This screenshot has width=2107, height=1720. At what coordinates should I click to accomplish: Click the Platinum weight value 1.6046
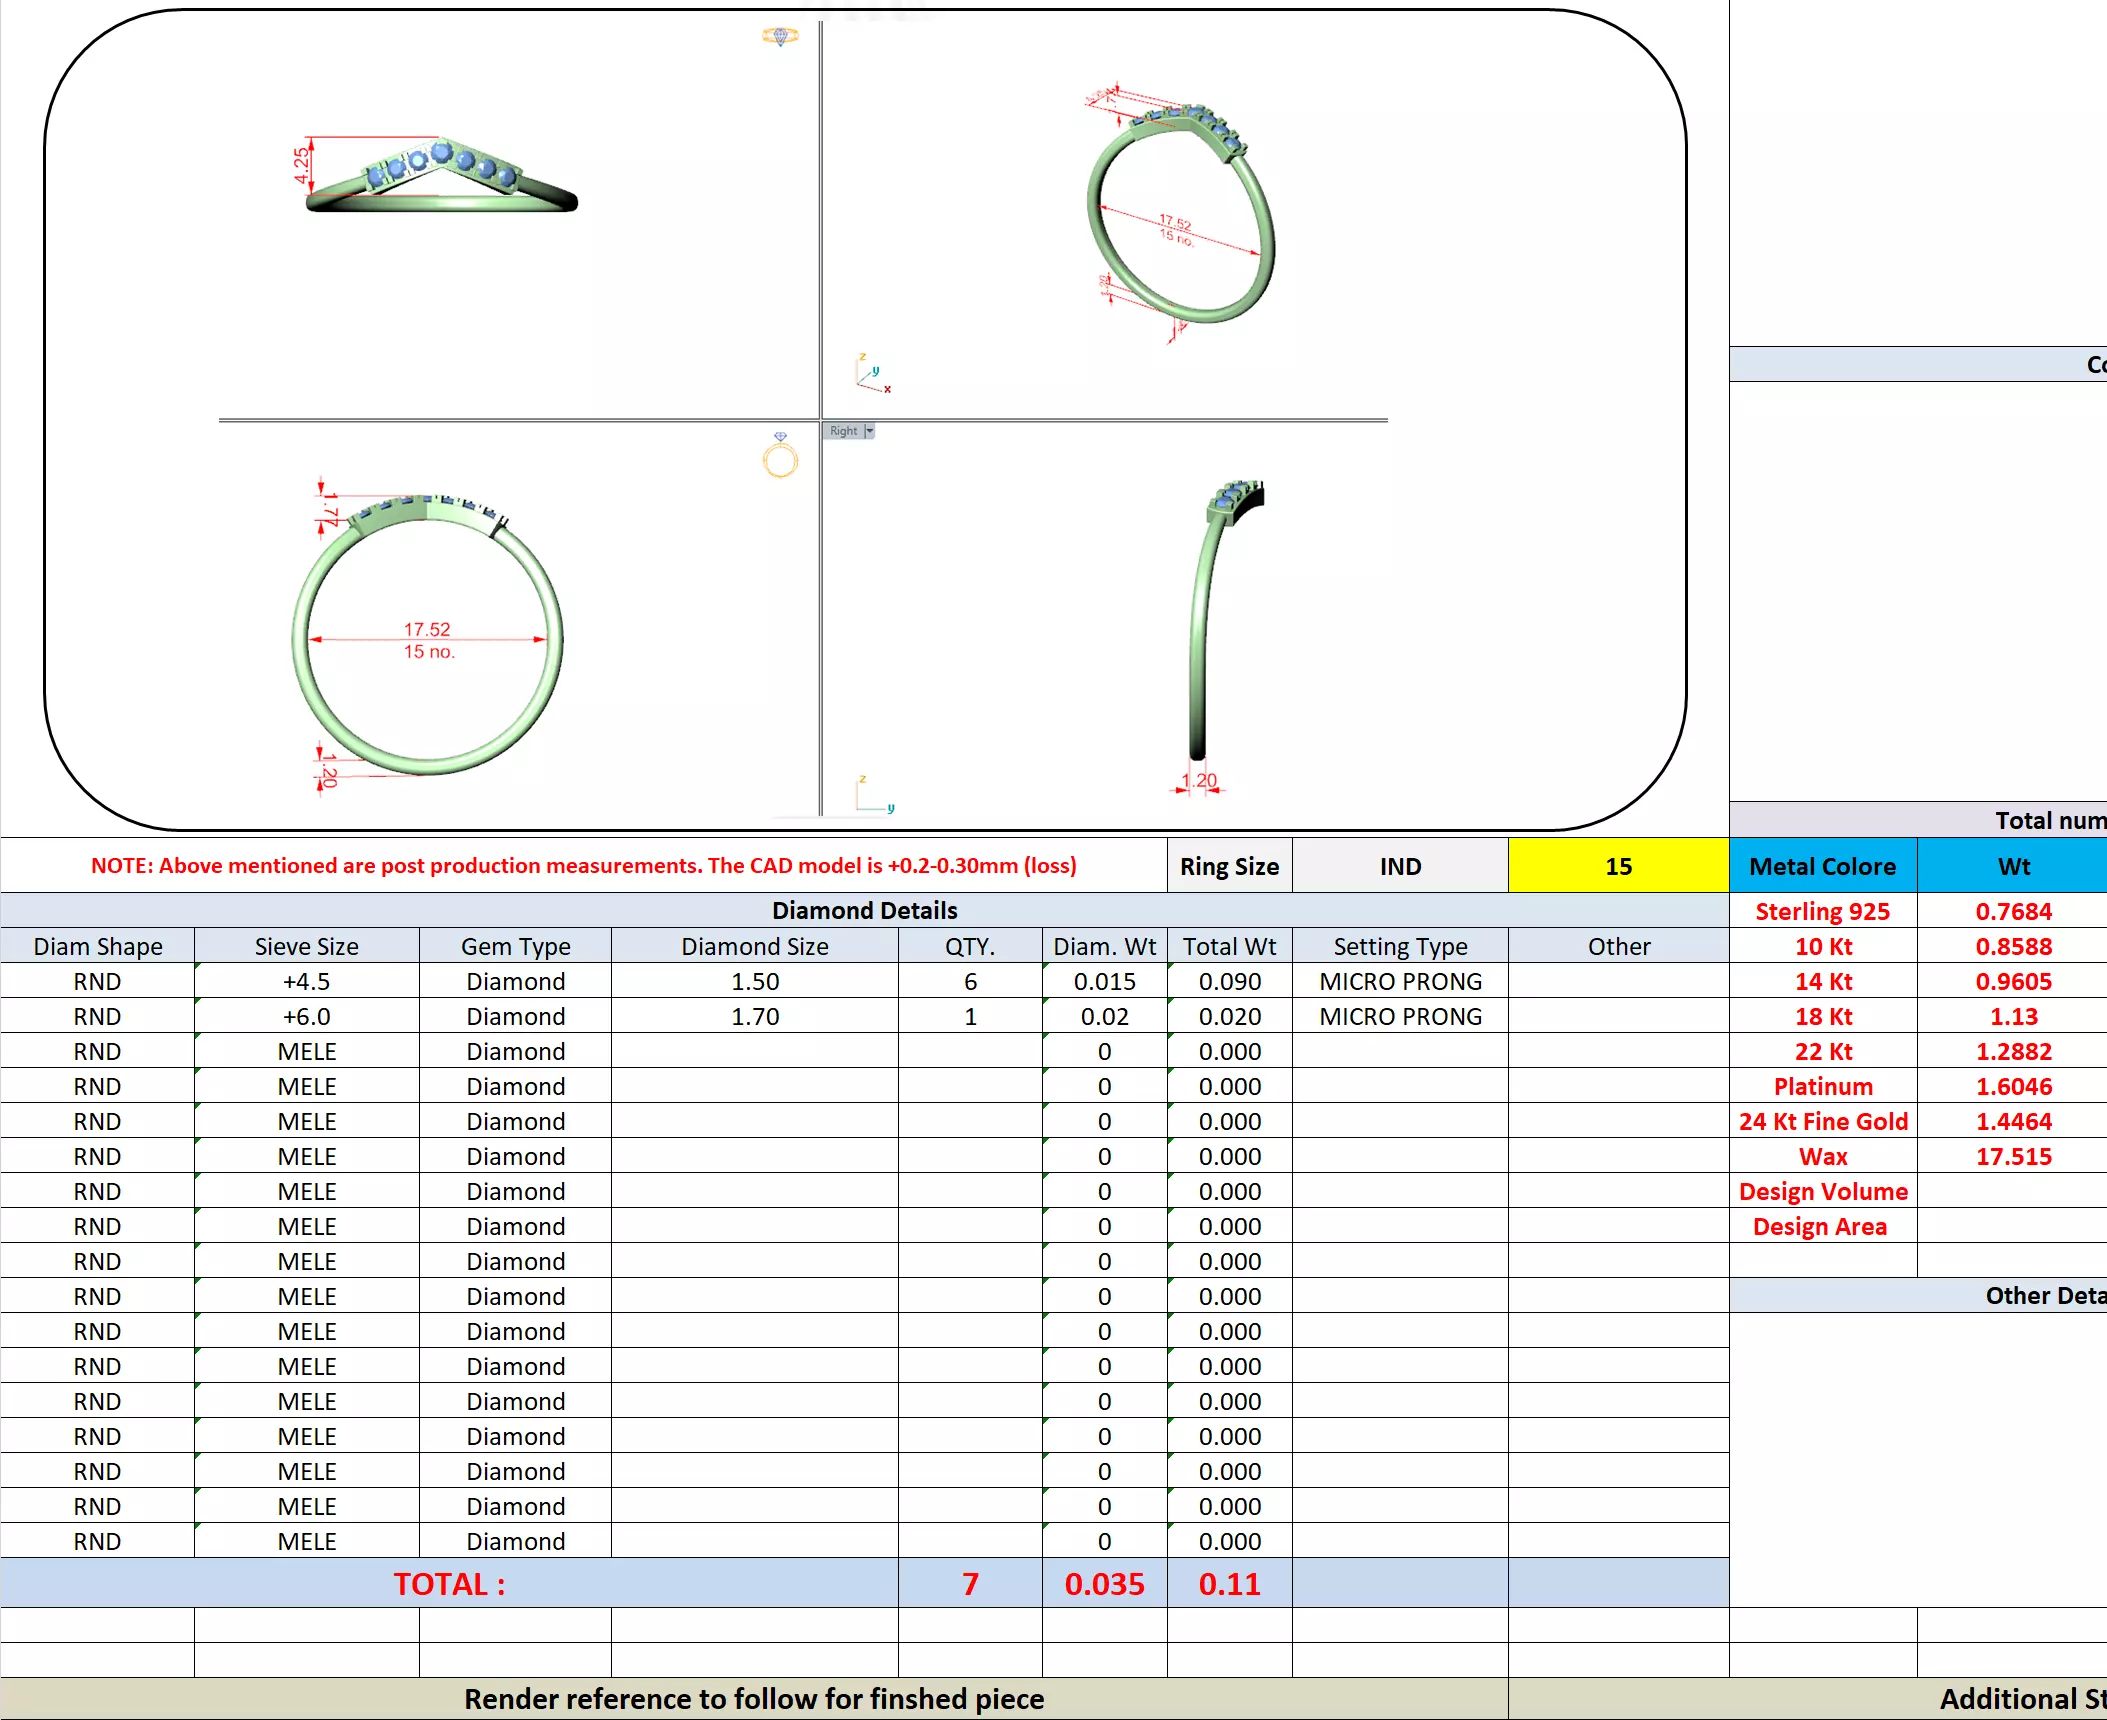[x=2012, y=1086]
